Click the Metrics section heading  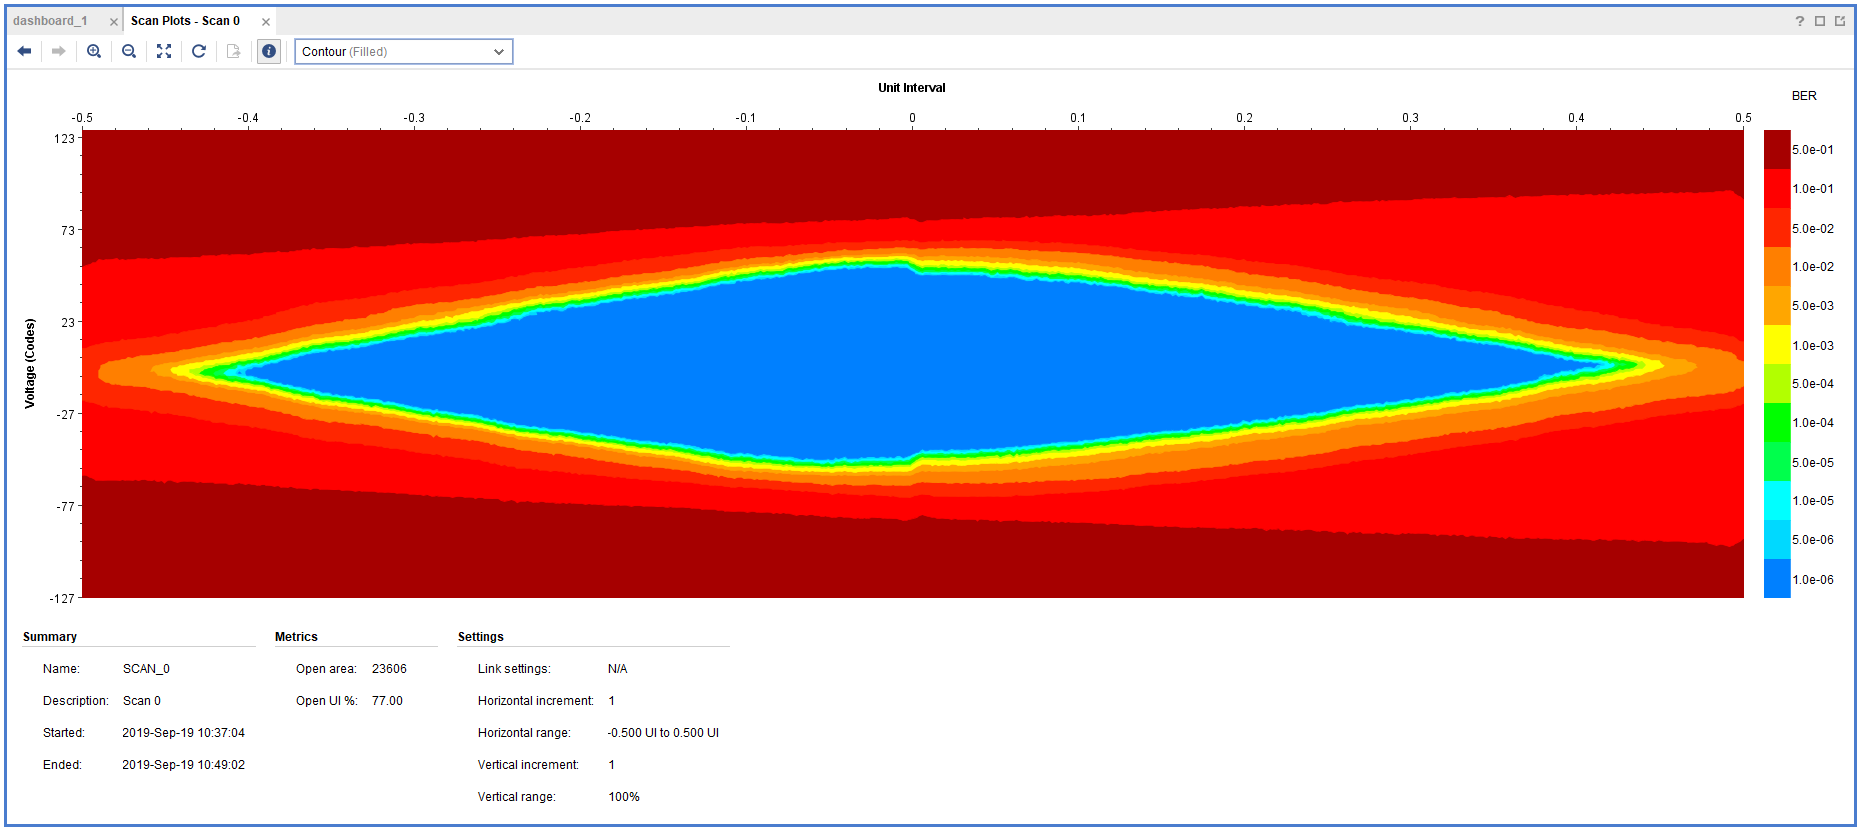point(296,637)
